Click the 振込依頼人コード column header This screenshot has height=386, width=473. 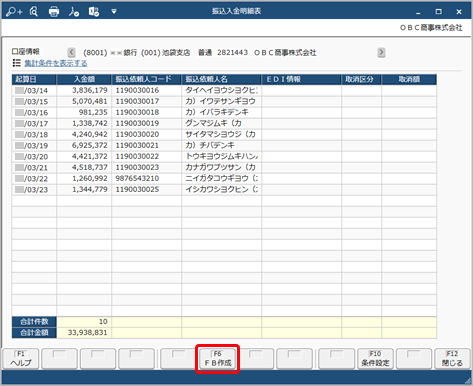[x=147, y=79]
